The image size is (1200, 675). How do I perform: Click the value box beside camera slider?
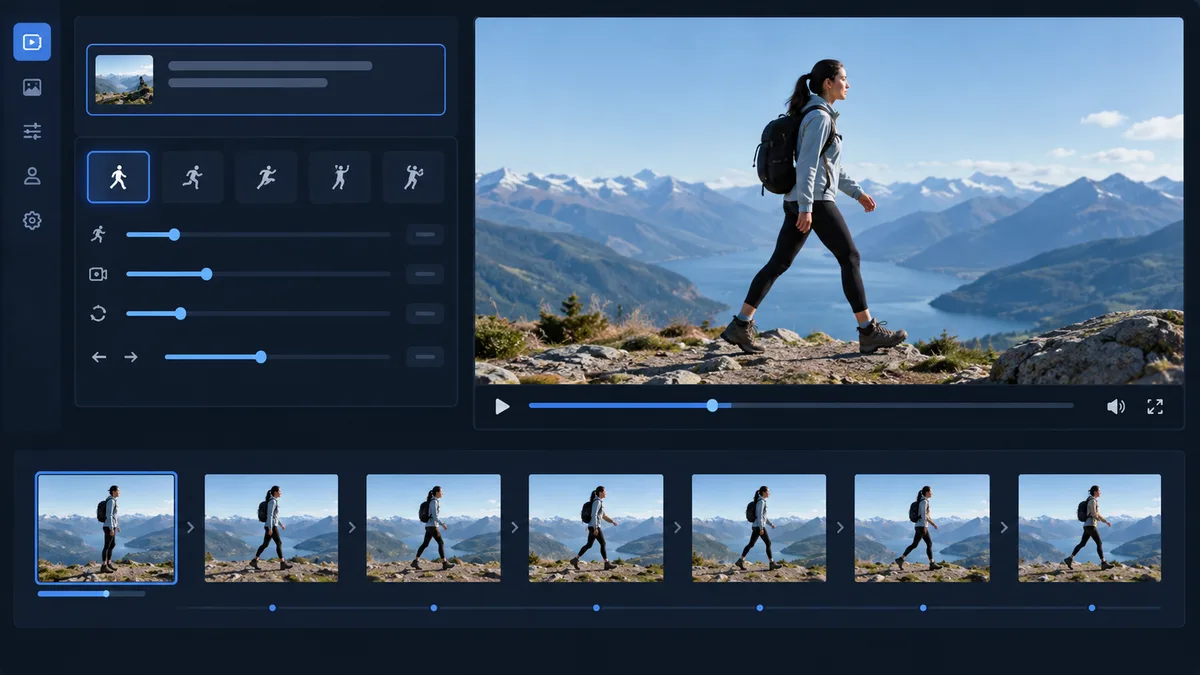(425, 274)
